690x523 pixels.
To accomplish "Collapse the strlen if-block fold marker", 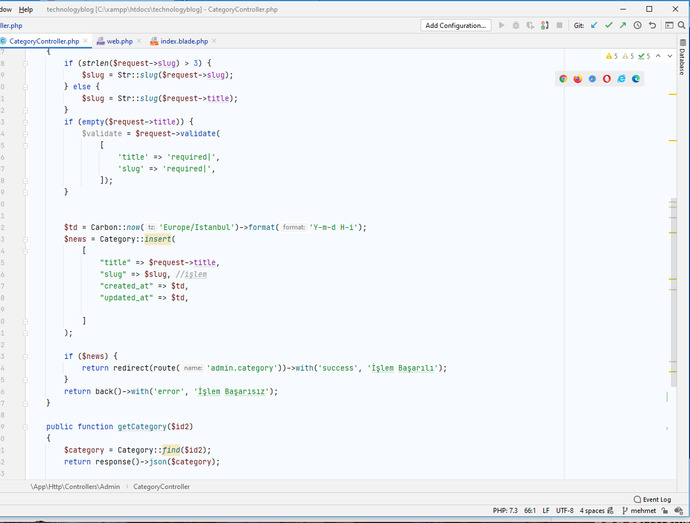I will 25,63.
